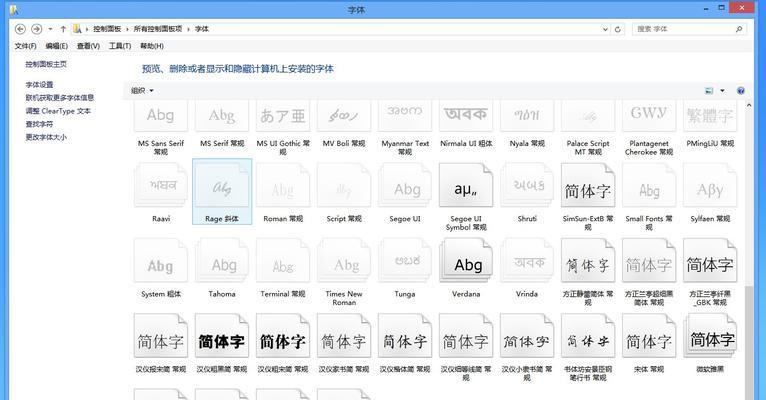
Task: Select the Palace Script MT font icon
Action: point(588,116)
